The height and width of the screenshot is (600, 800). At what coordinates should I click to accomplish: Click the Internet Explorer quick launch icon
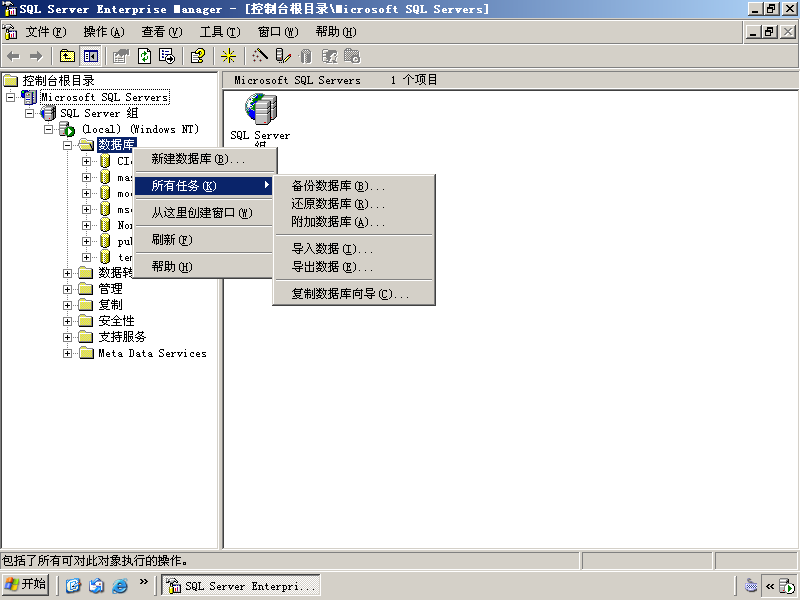pyautogui.click(x=120, y=585)
